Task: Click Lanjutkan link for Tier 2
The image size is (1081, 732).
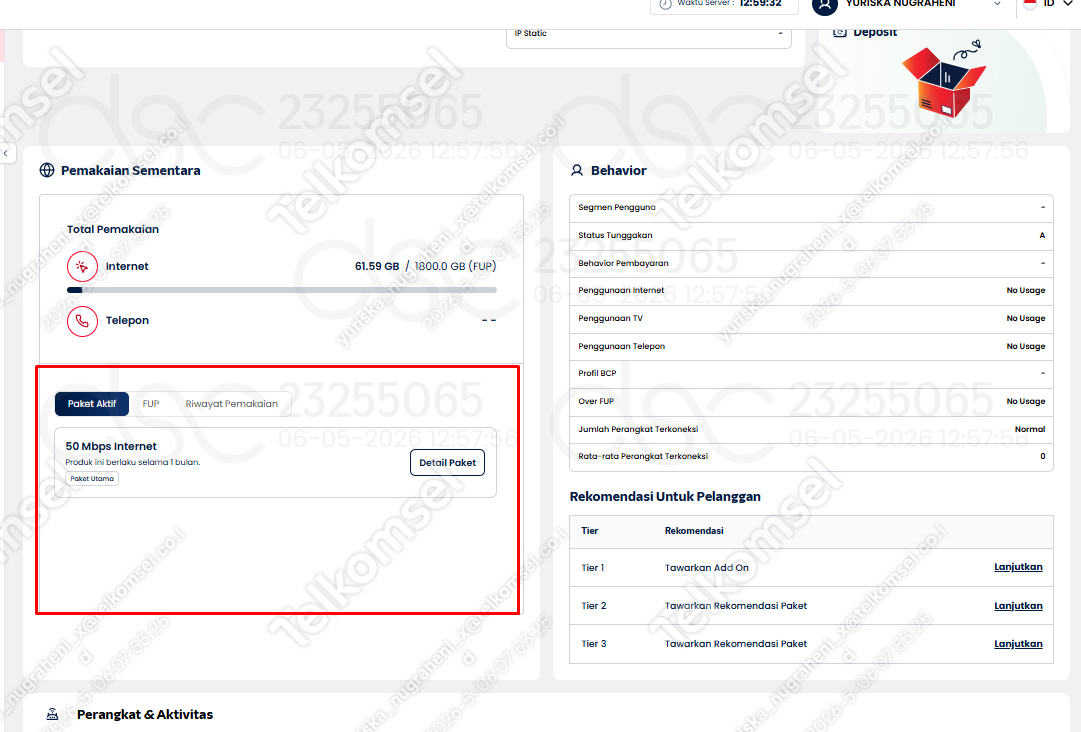Action: 1018,606
